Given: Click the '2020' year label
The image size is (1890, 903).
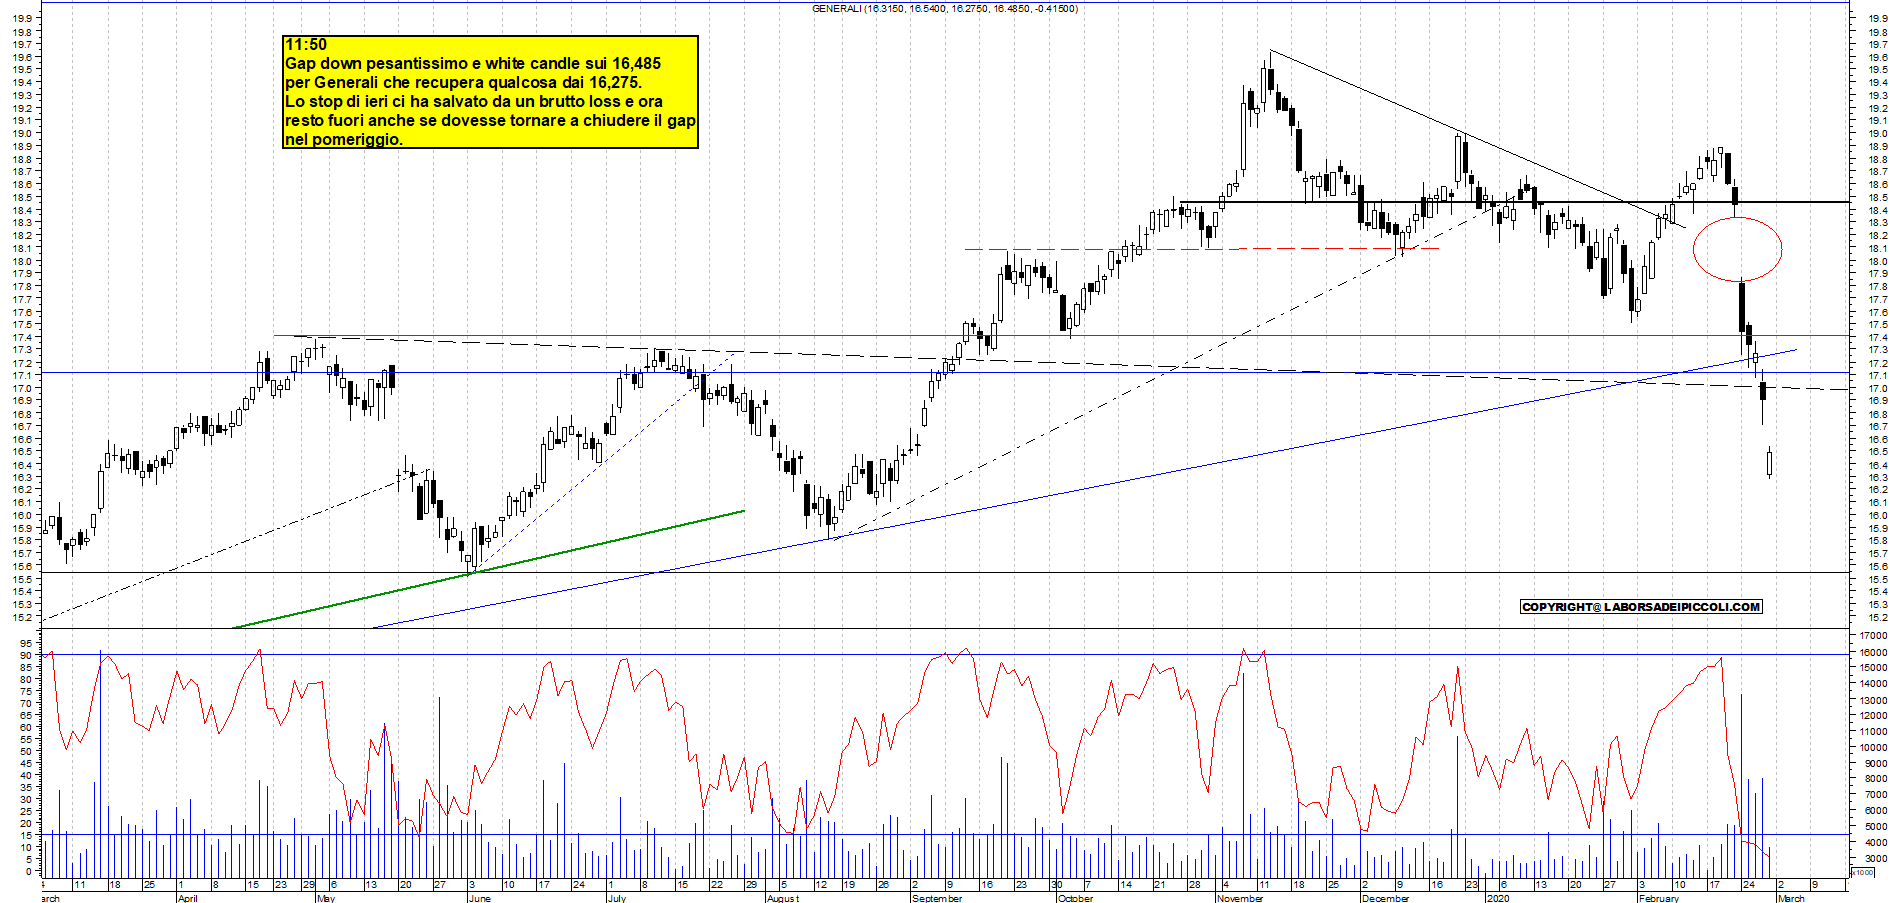Looking at the screenshot, I should pos(1497,898).
